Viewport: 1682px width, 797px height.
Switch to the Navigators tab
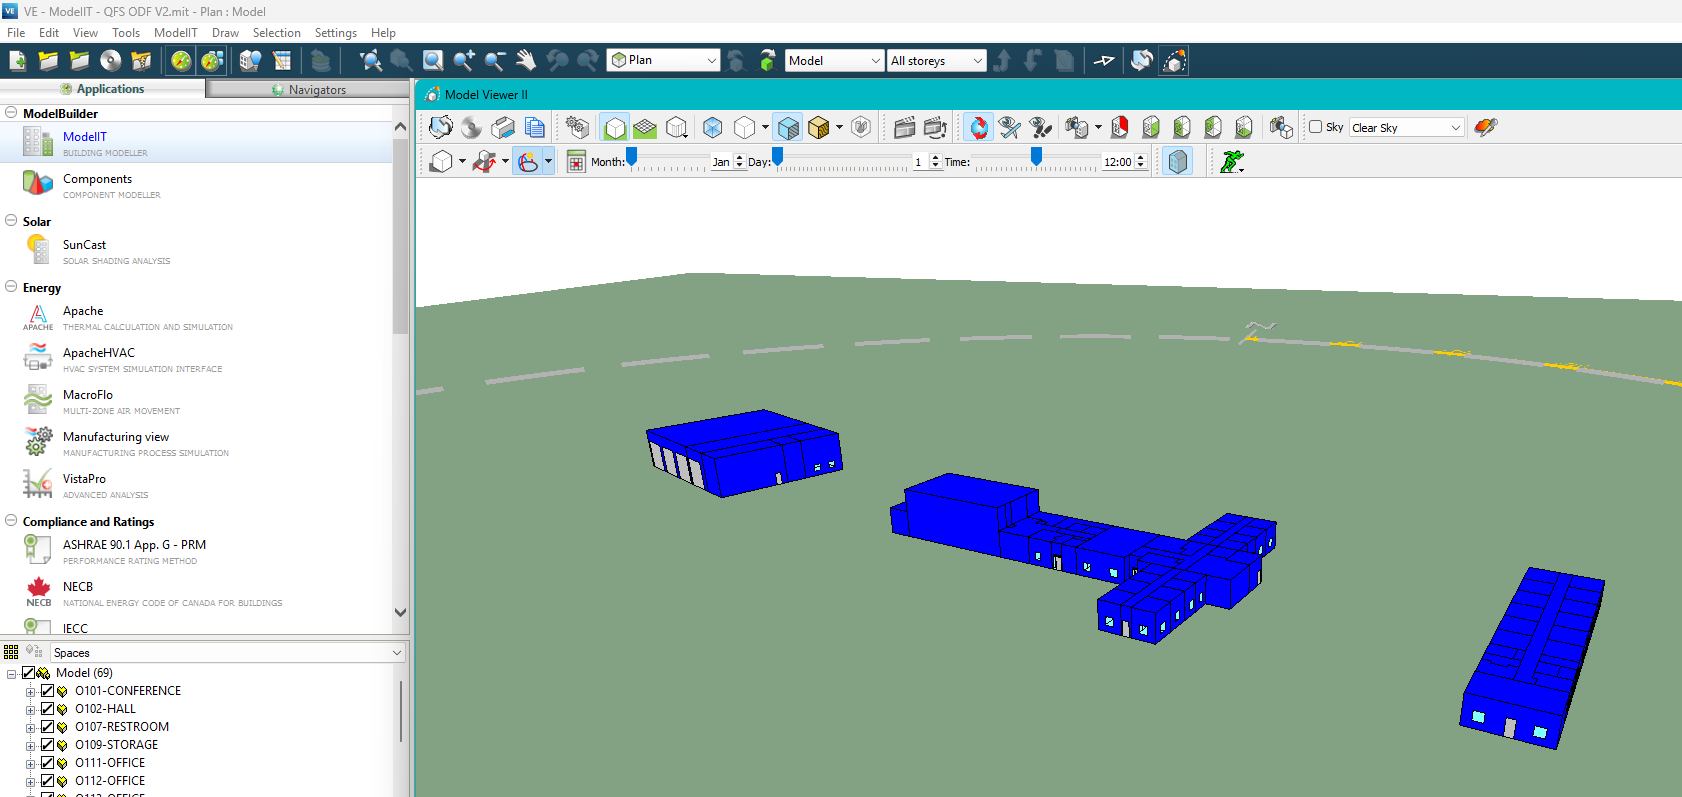(308, 89)
